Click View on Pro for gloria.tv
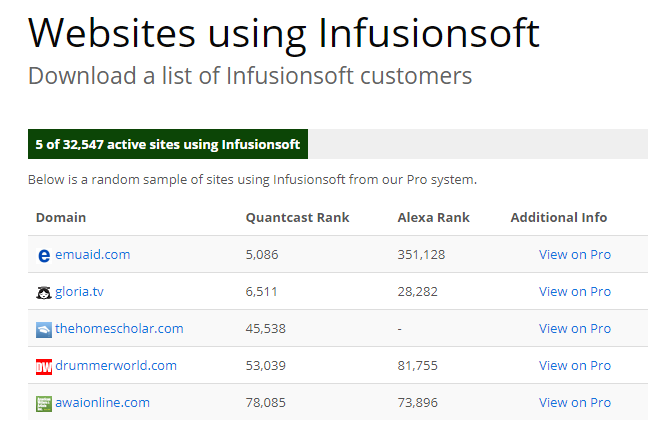 coord(575,291)
